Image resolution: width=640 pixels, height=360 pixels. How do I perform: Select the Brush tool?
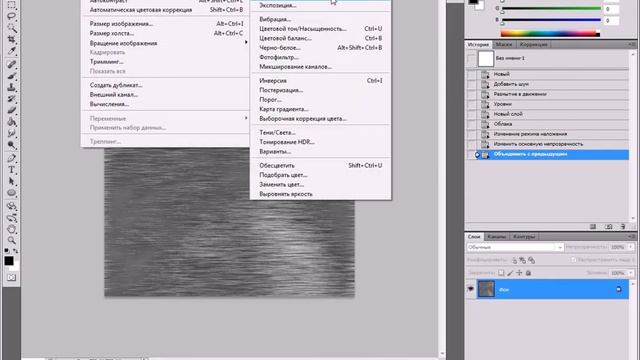click(11, 76)
